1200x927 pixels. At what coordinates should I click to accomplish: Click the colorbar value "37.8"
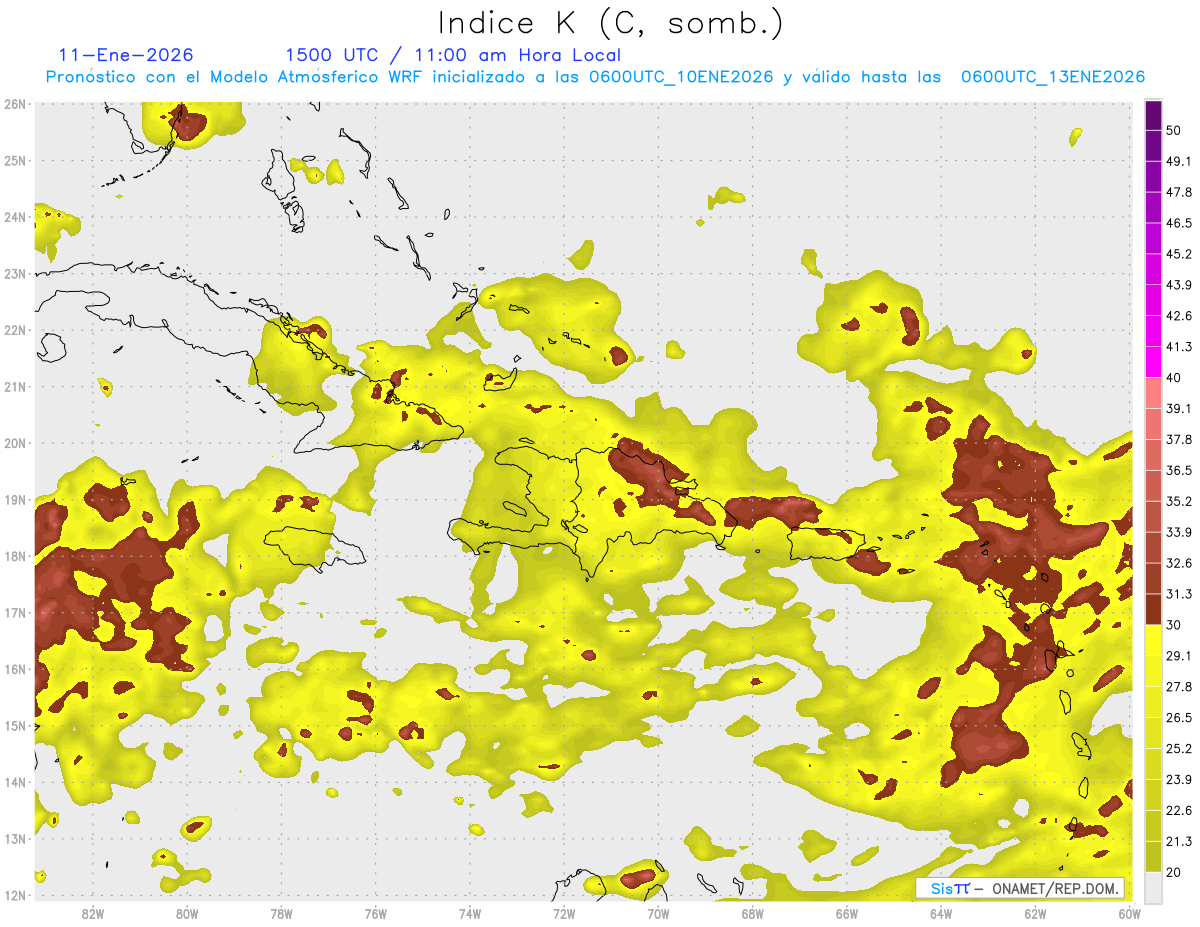click(x=1178, y=439)
